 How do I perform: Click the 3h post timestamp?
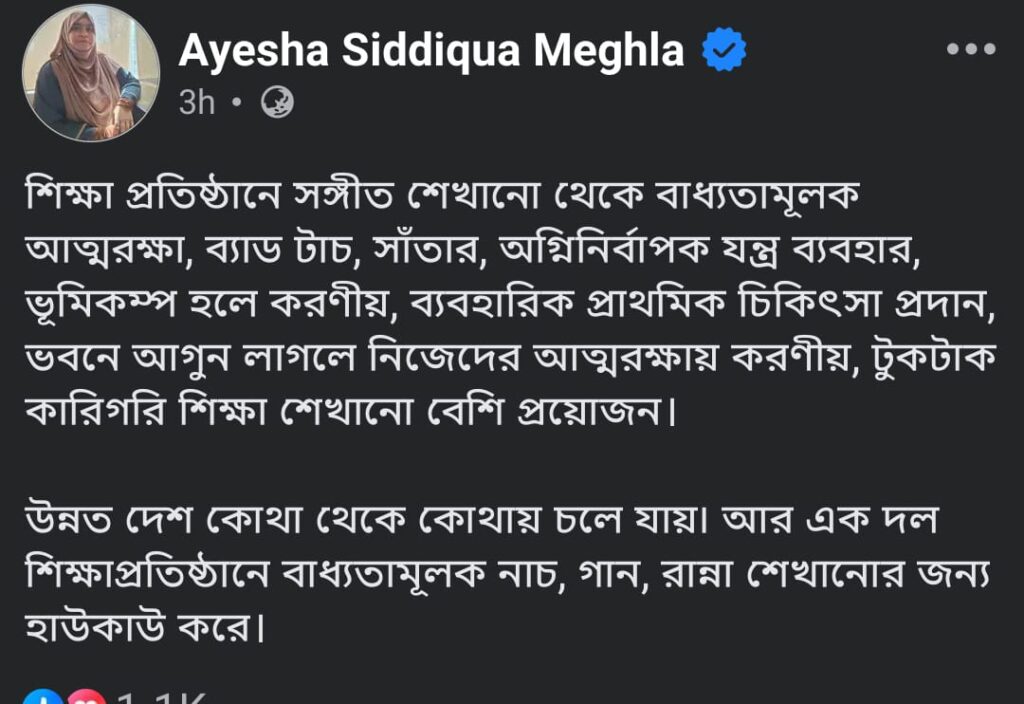click(x=197, y=102)
